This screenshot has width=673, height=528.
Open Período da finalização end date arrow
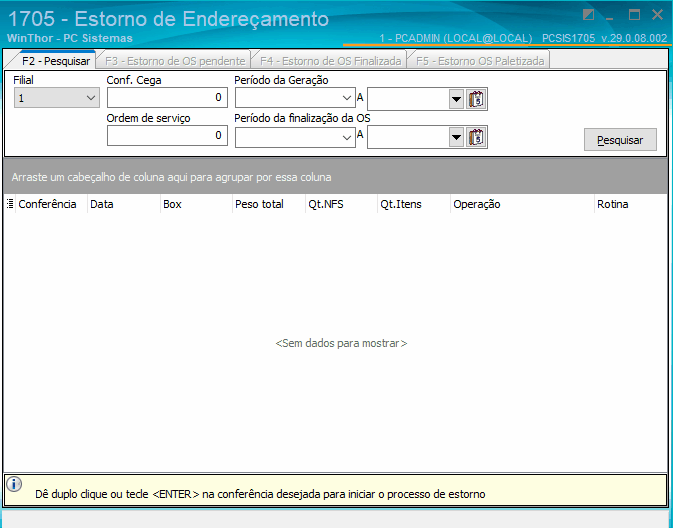(457, 137)
